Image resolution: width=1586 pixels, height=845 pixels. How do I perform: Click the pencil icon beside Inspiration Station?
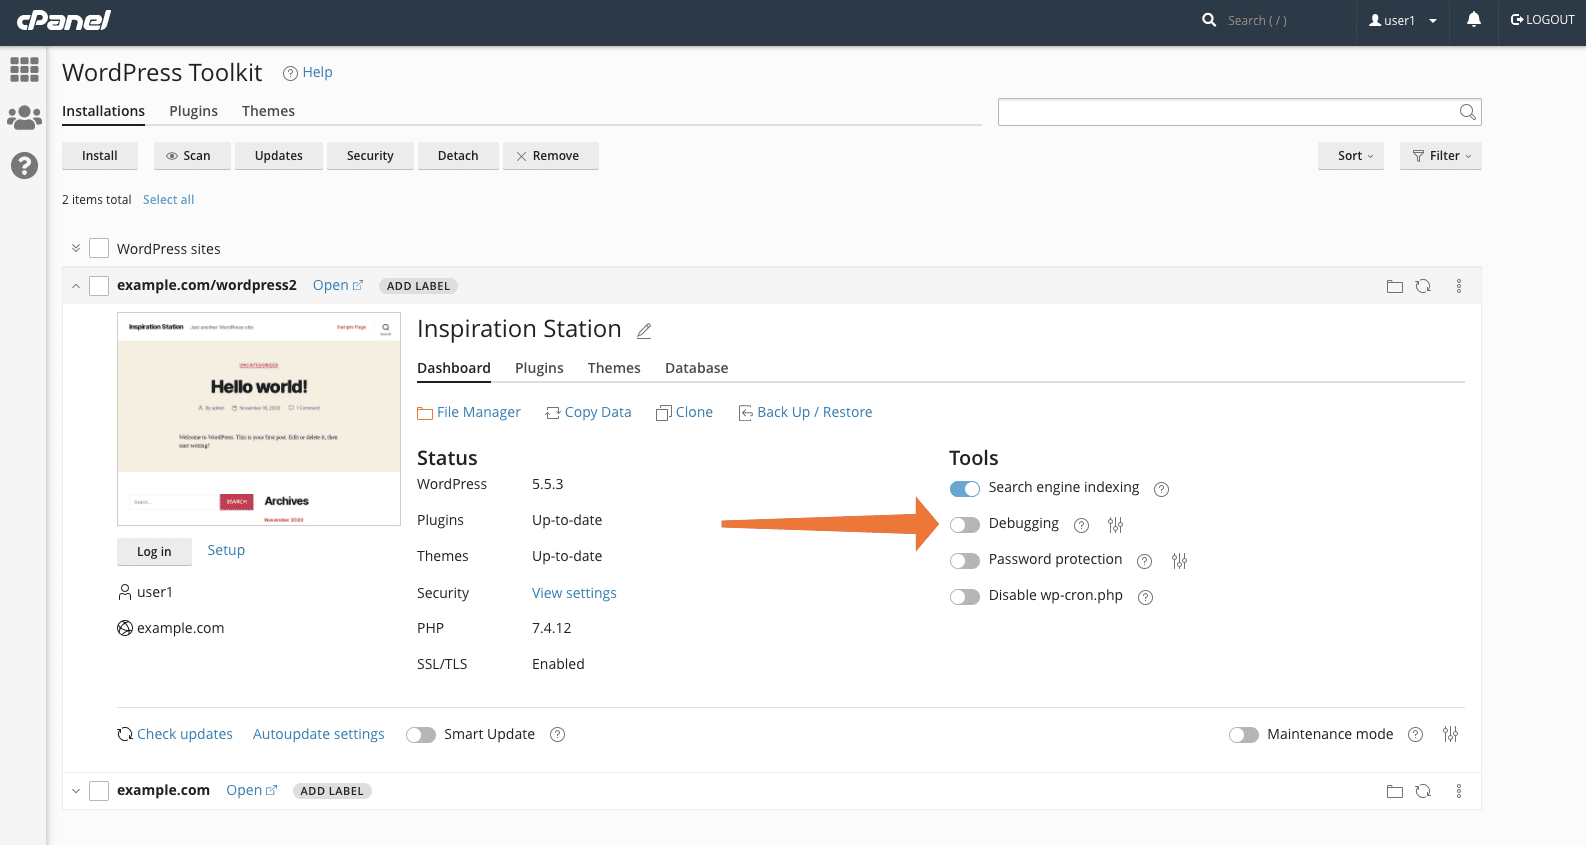coord(645,331)
